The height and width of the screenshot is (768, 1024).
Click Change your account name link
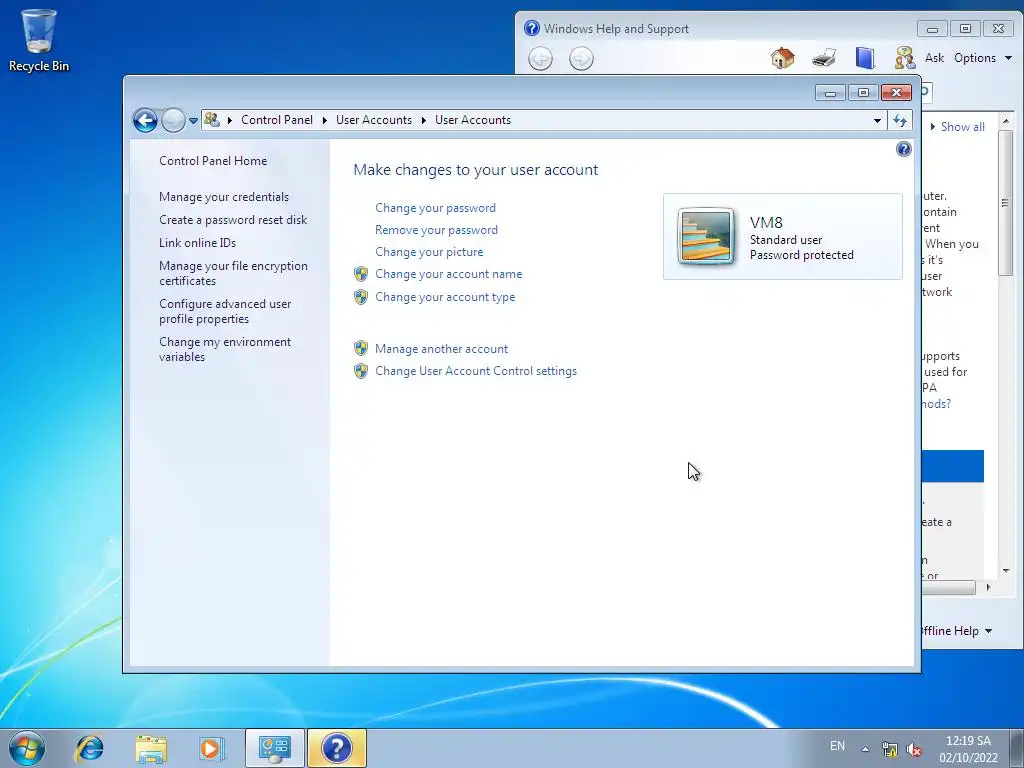pos(449,274)
